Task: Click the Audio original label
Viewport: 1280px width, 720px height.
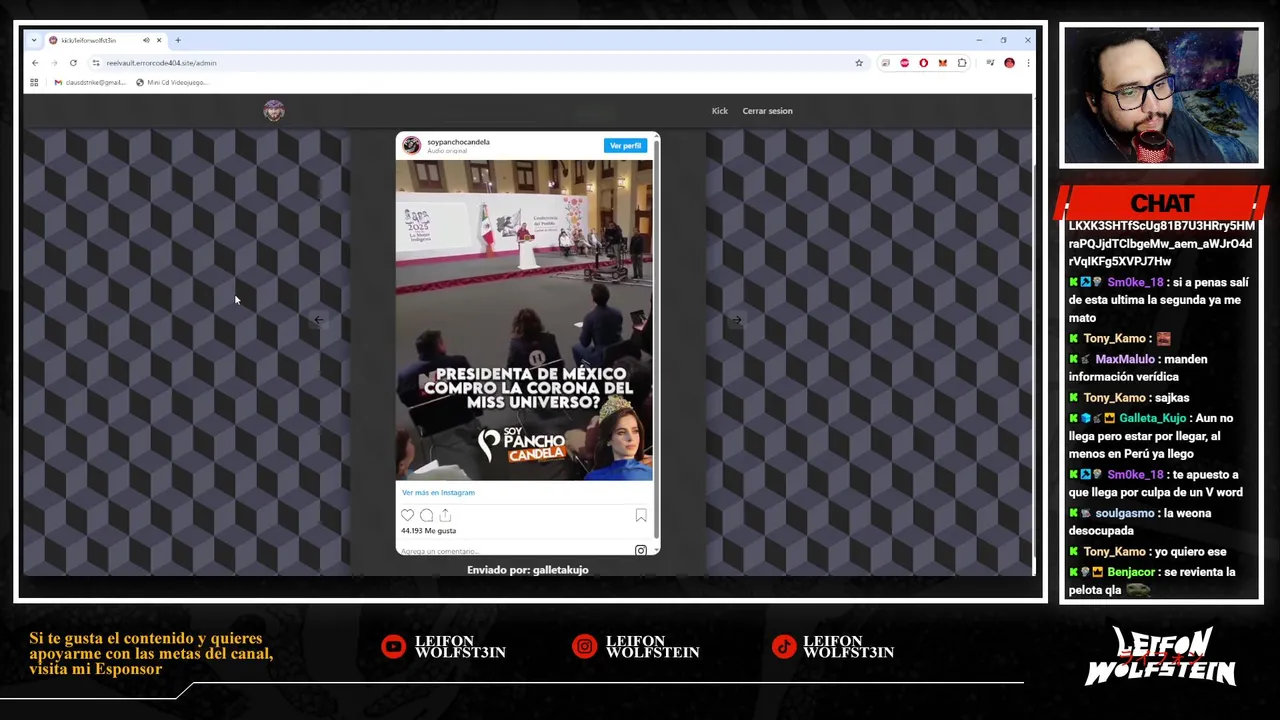Action: tap(447, 151)
